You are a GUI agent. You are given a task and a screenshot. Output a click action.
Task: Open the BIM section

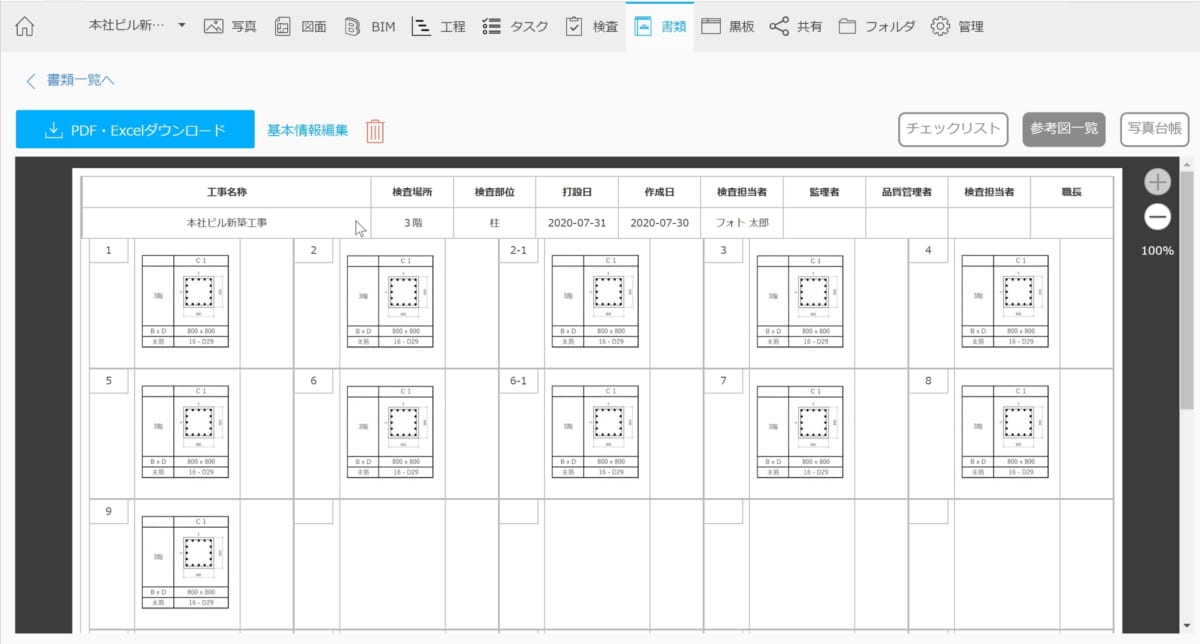[369, 27]
